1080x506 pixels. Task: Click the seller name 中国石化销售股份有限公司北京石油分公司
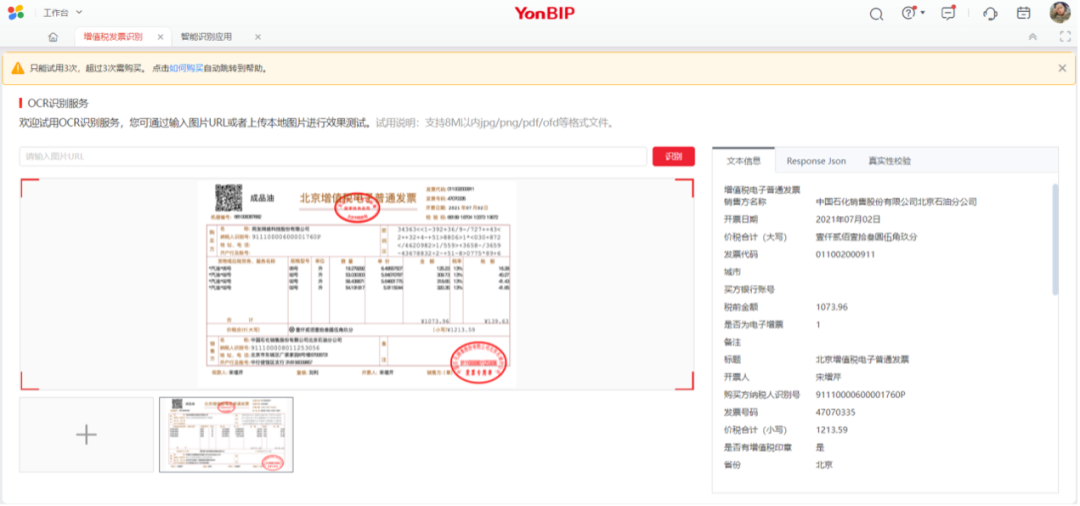(896, 202)
